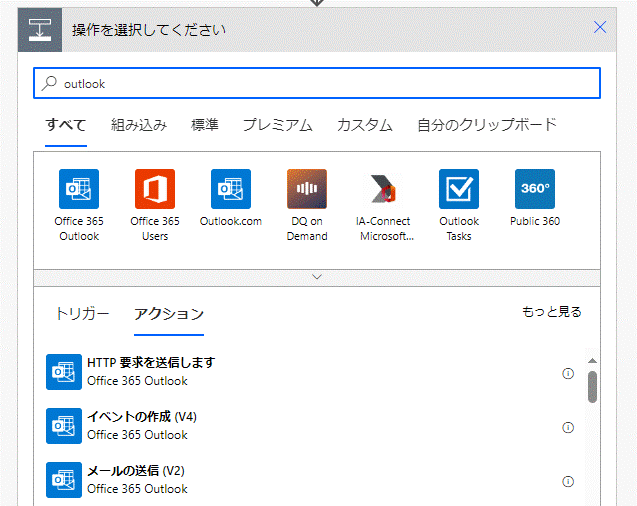Click the 操作を選択してください title
Image resolution: width=637 pixels, height=506 pixels.
149,30
